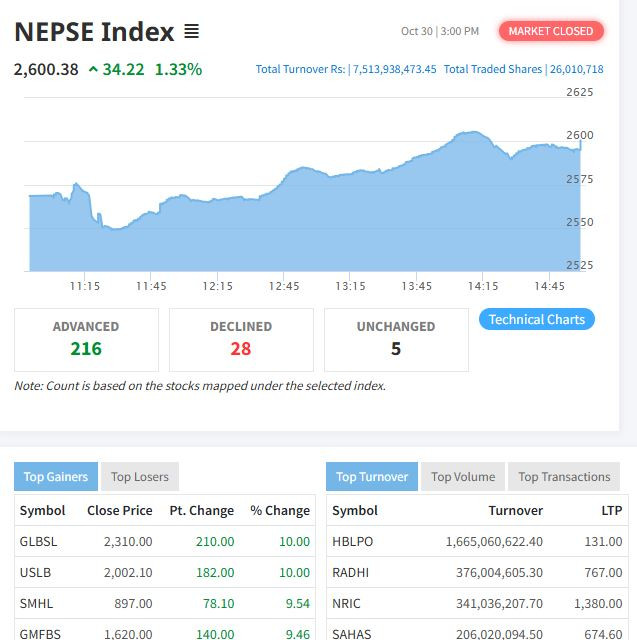The width and height of the screenshot is (637, 640).
Task: Show the Top Transactions tab
Action: (564, 477)
